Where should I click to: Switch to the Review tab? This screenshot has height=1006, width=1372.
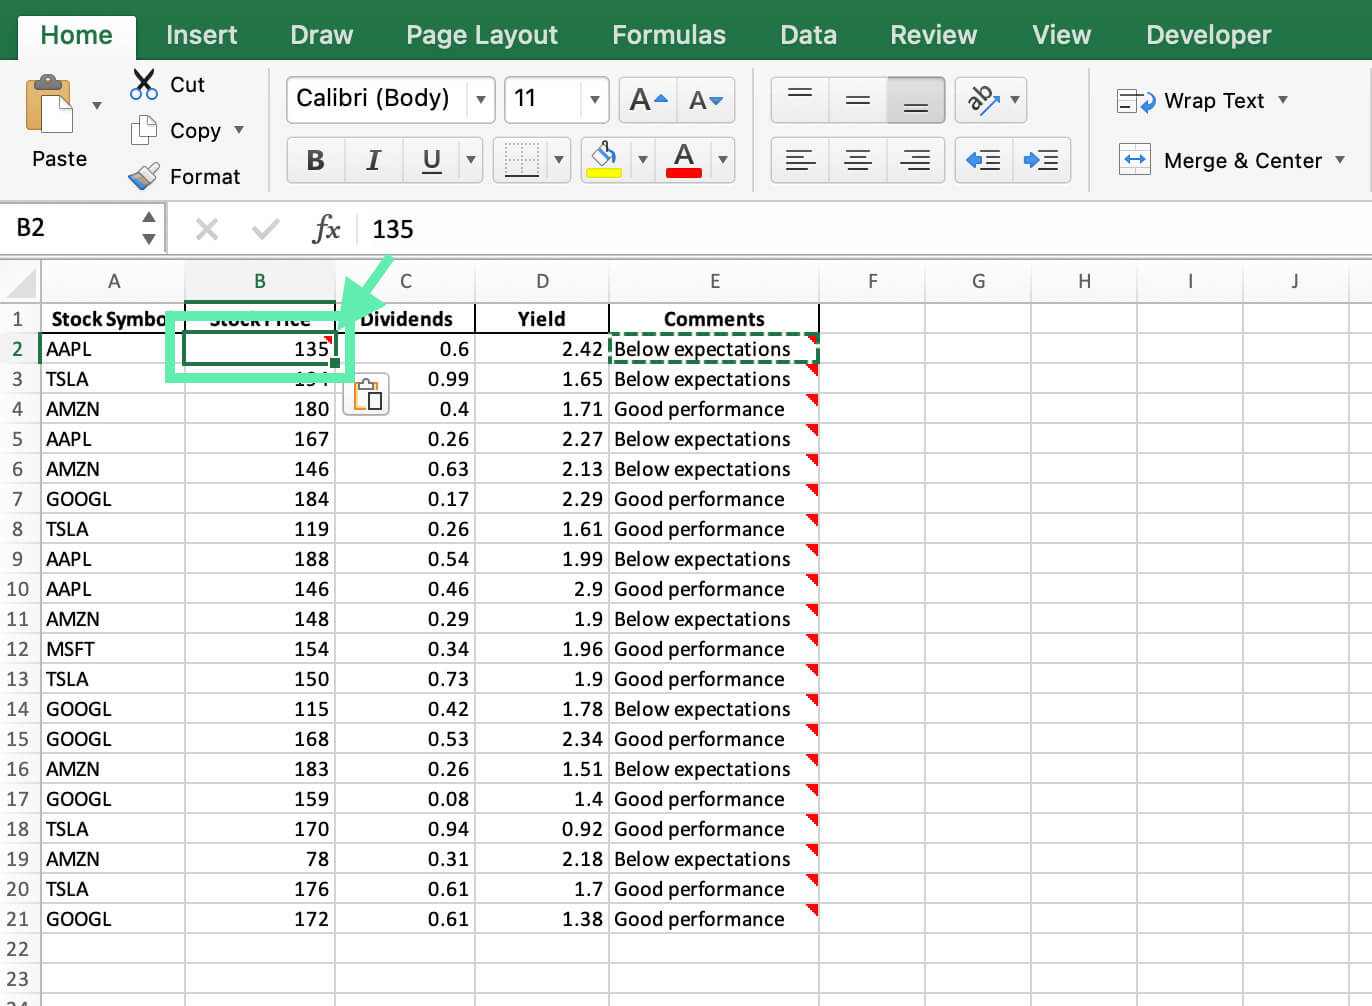click(x=933, y=35)
